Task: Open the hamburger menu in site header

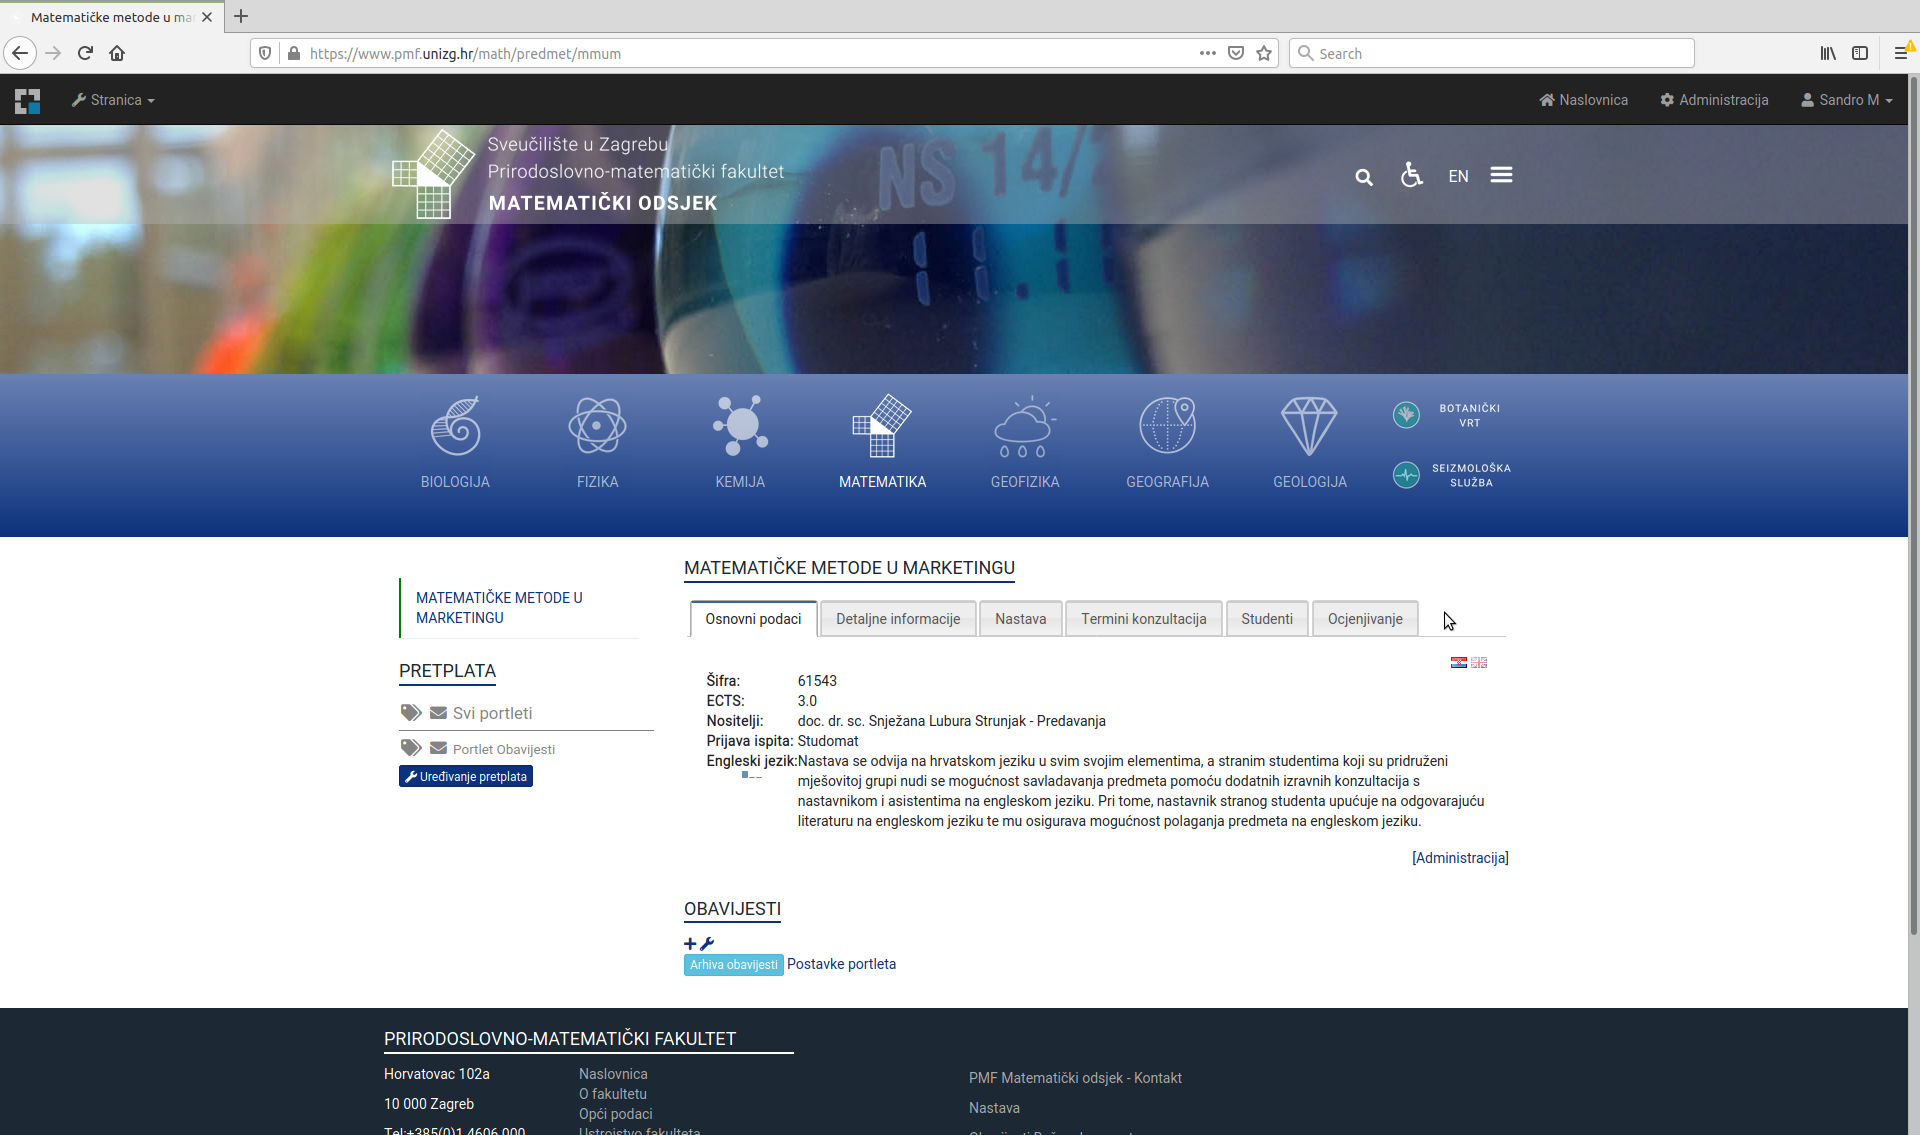Action: (1501, 175)
